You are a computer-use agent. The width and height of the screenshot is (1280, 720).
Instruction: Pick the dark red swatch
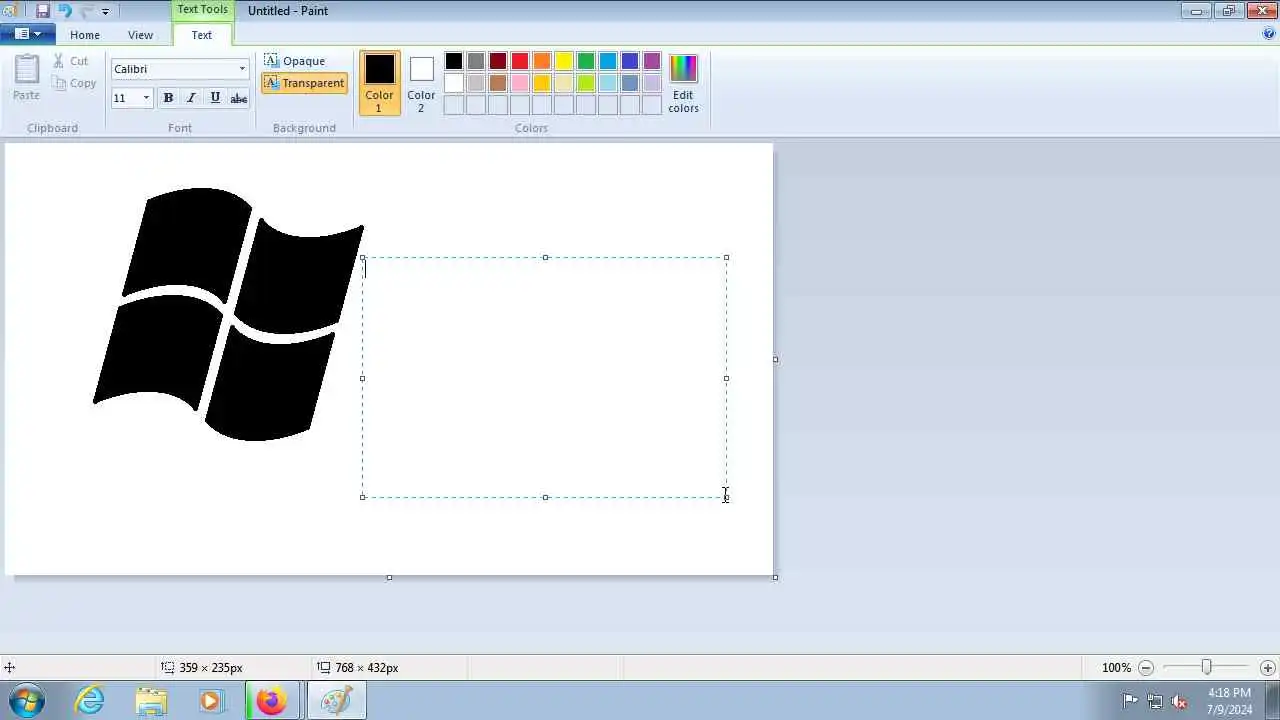click(498, 61)
